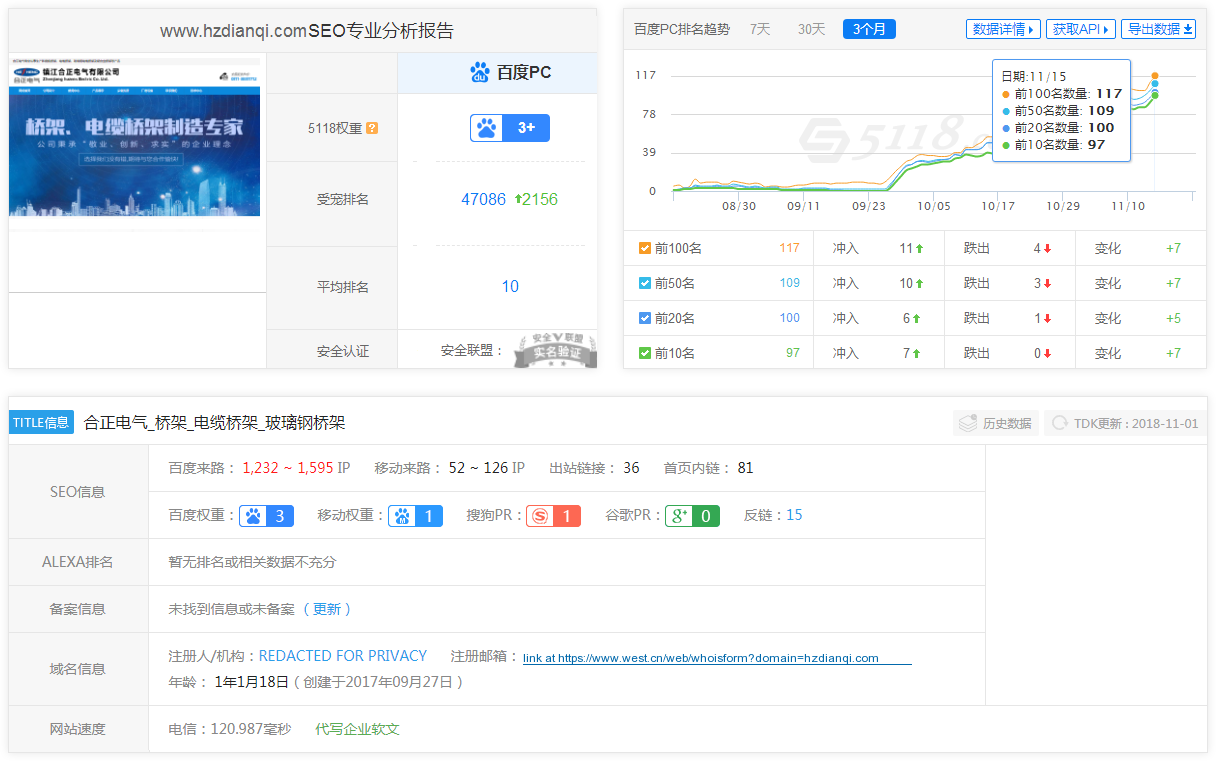Open the west.cn whois form link
The image size is (1216, 761).
tap(716, 658)
